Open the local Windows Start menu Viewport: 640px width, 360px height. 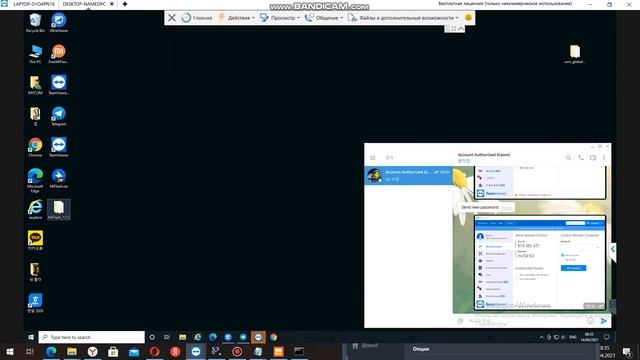tap(10, 352)
